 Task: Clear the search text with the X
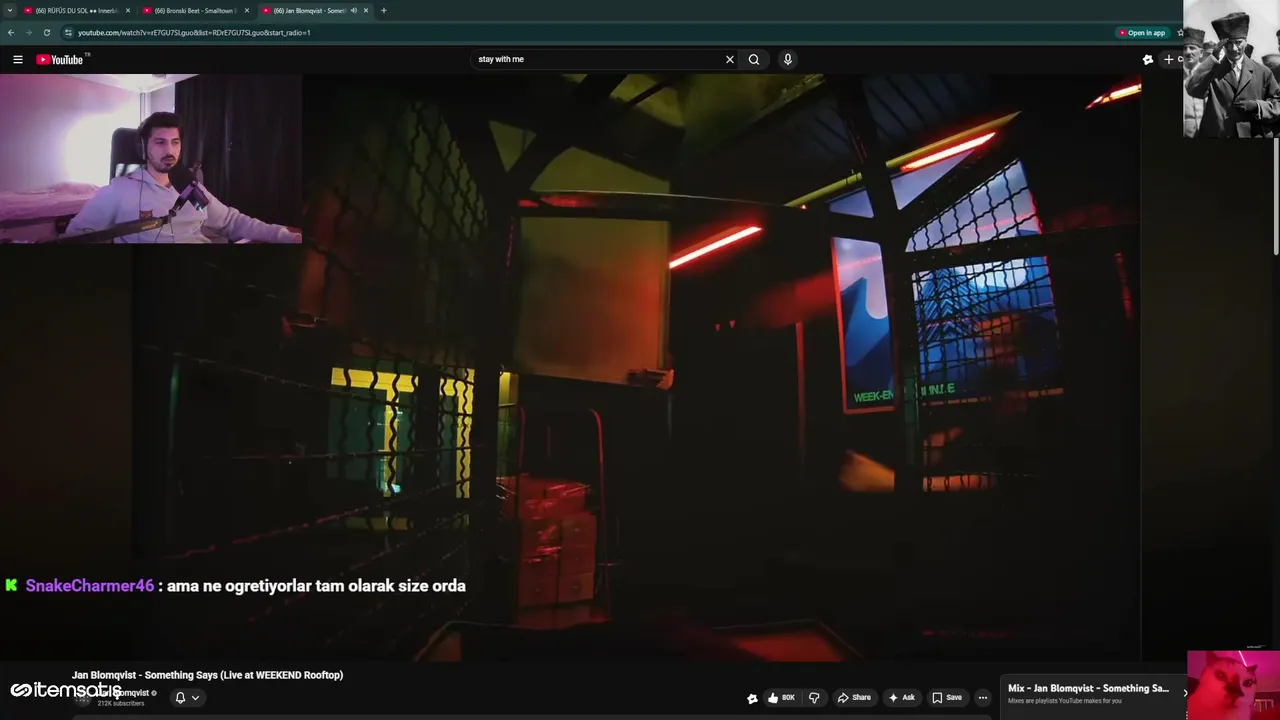(x=730, y=59)
